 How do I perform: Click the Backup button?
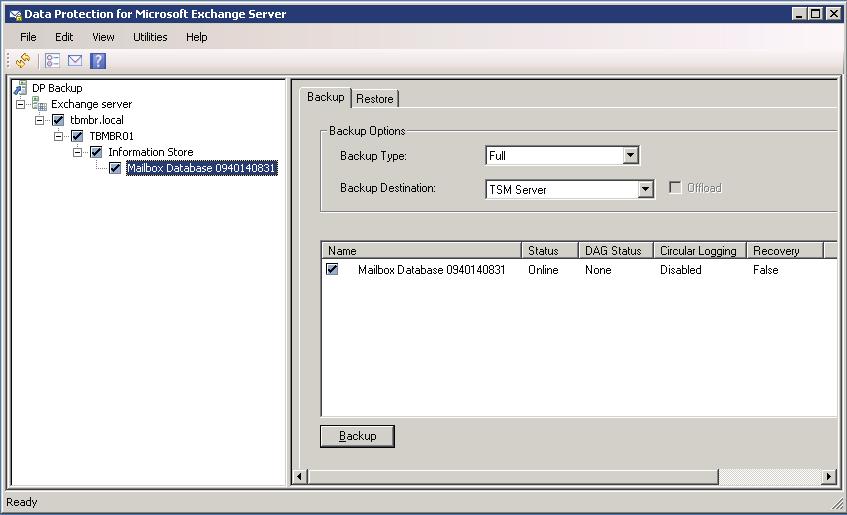357,436
